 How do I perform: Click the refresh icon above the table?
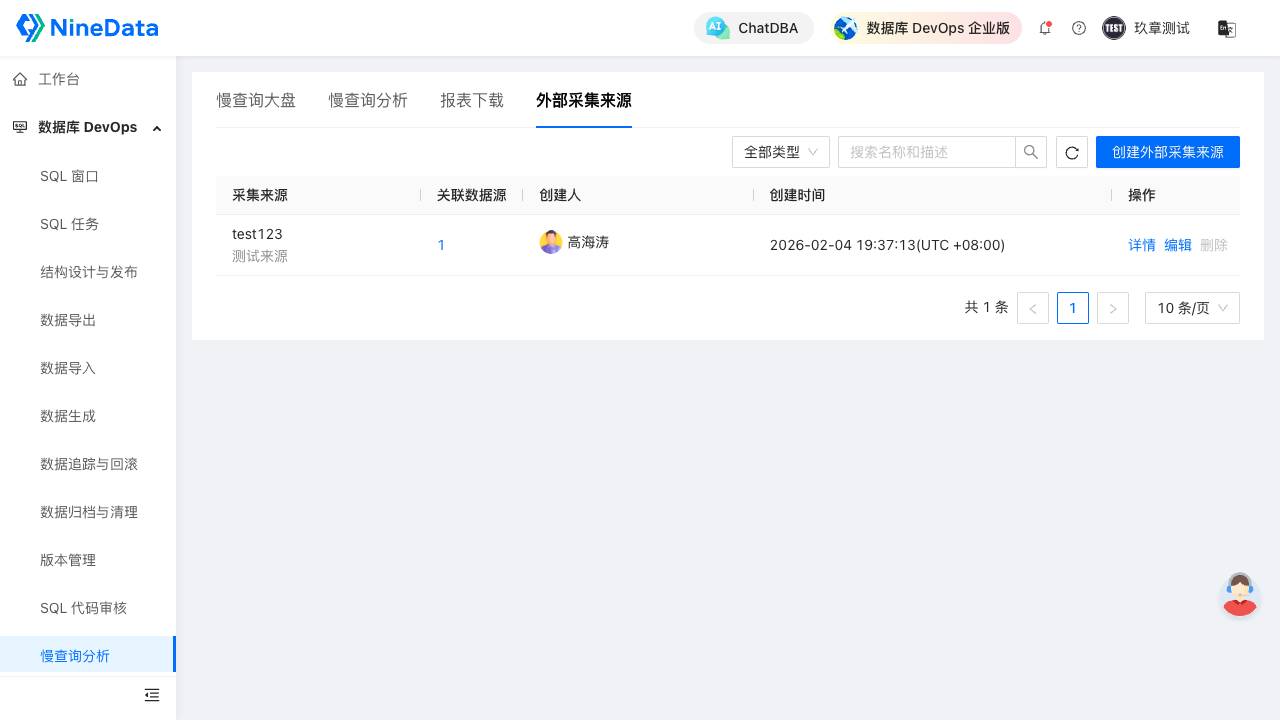(x=1071, y=152)
